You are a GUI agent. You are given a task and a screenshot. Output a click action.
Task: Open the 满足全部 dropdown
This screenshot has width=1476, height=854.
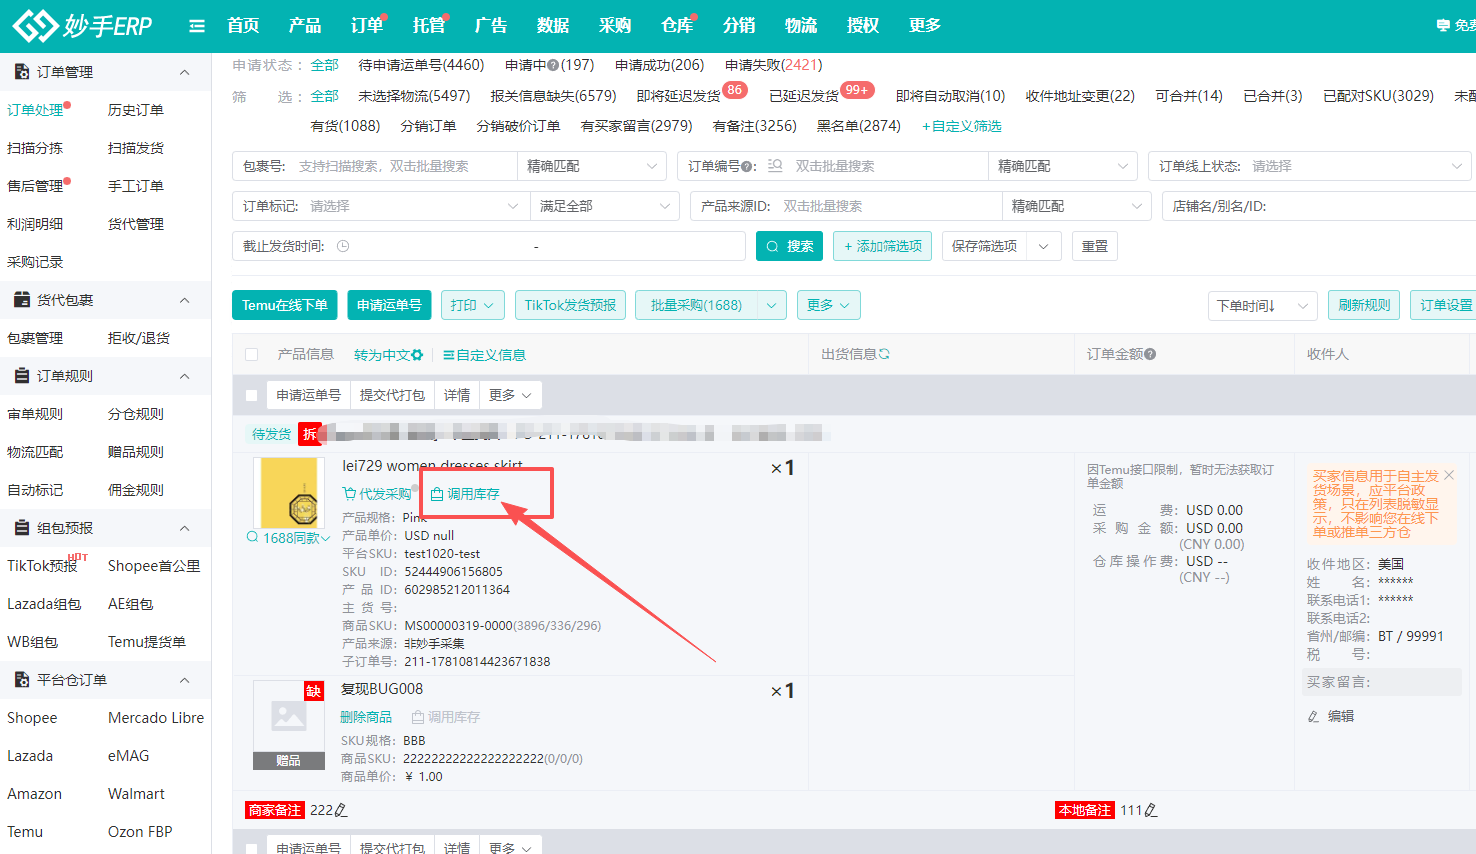click(x=604, y=206)
